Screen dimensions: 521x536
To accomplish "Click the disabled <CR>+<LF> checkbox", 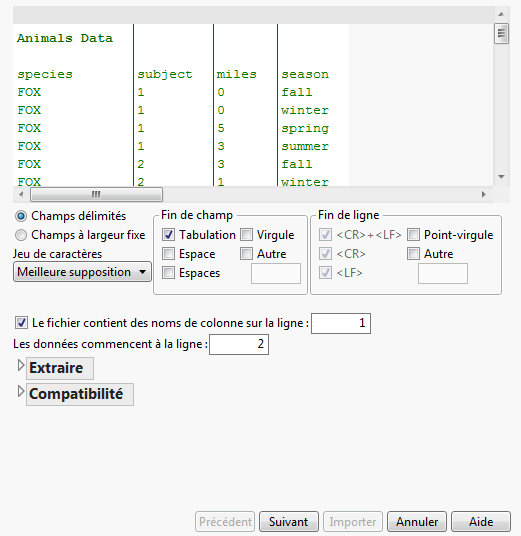I will point(325,235).
